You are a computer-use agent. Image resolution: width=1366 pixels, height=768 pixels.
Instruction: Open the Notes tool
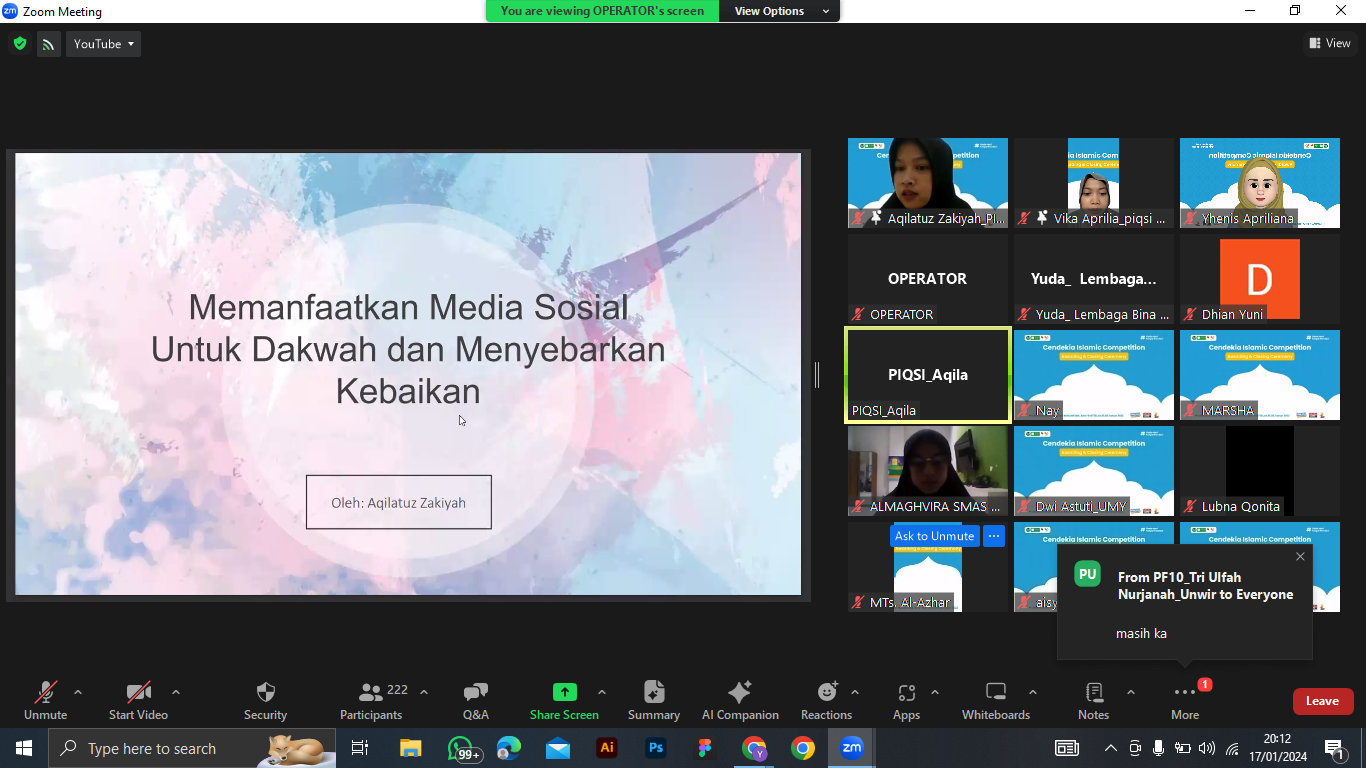click(x=1093, y=700)
